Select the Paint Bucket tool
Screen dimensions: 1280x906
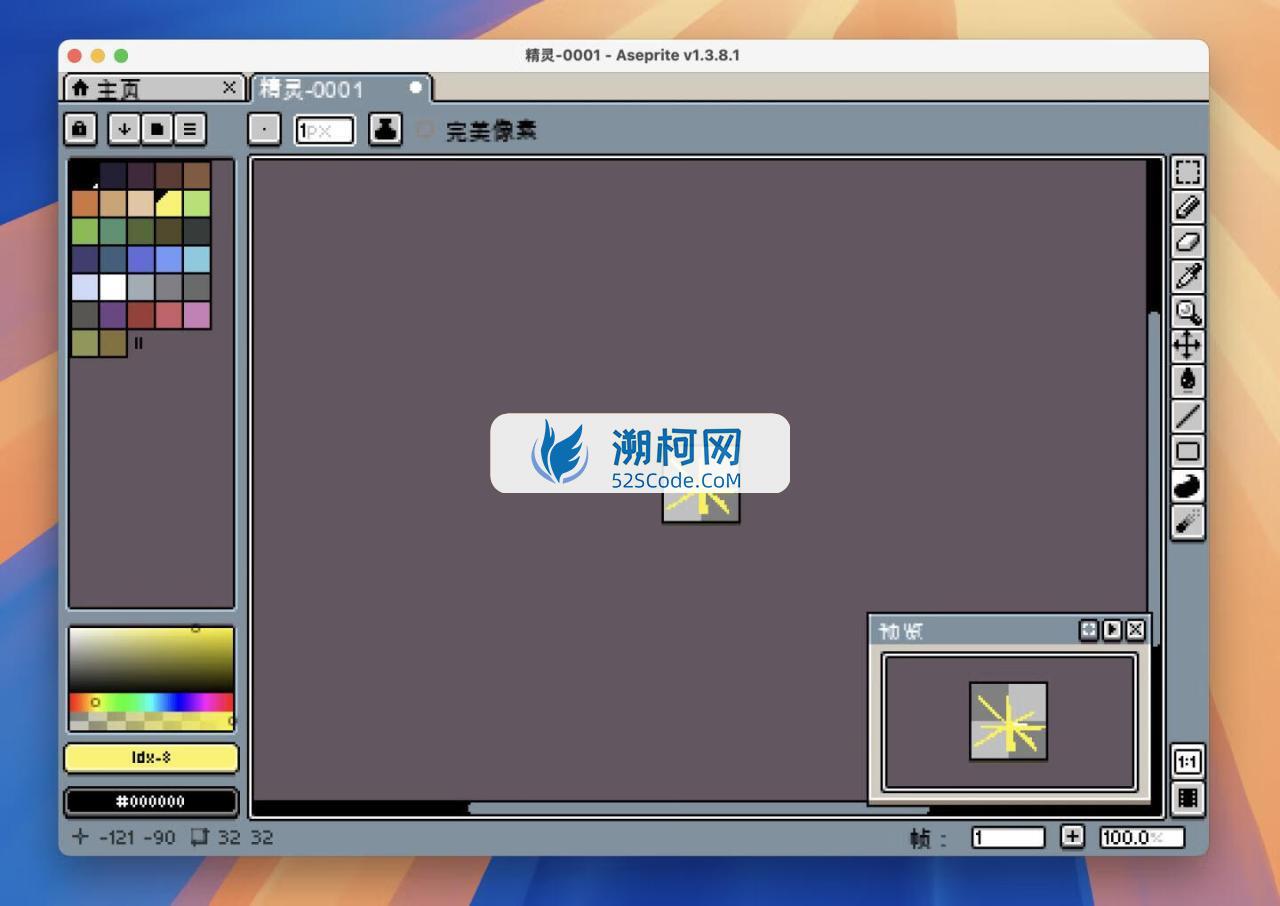pos(1187,382)
